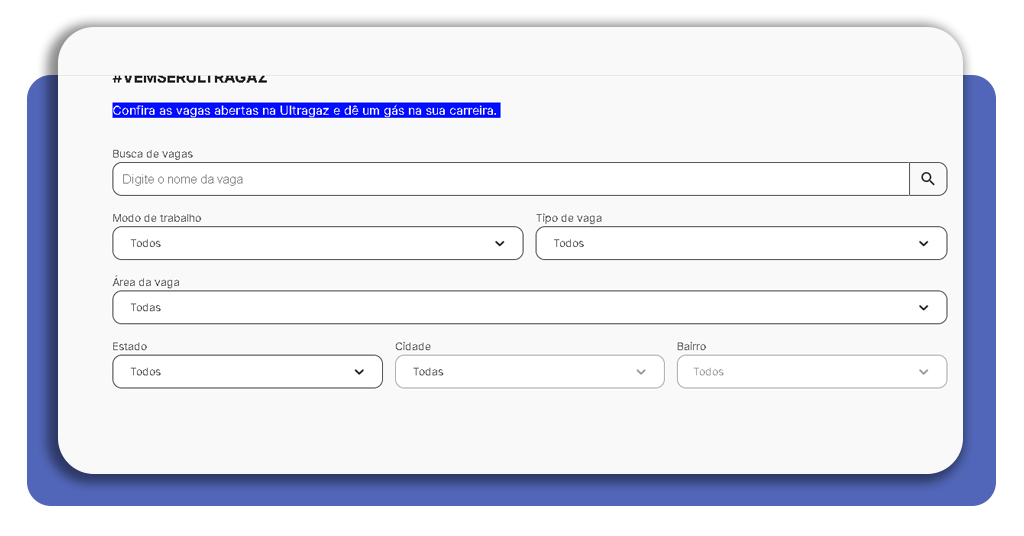Expand the Área da vaga 'Todas' combo box
Screen dimensions: 1024x536
(500, 307)
